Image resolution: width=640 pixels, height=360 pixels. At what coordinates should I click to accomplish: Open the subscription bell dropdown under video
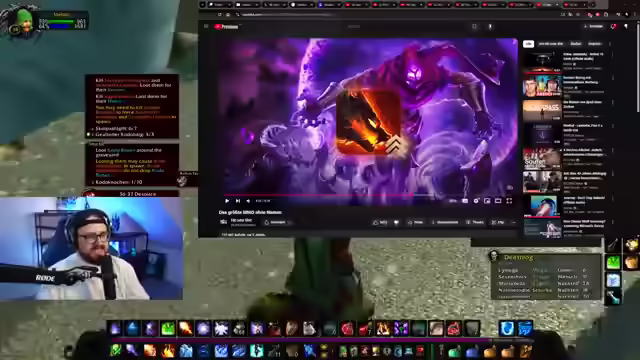point(278,222)
